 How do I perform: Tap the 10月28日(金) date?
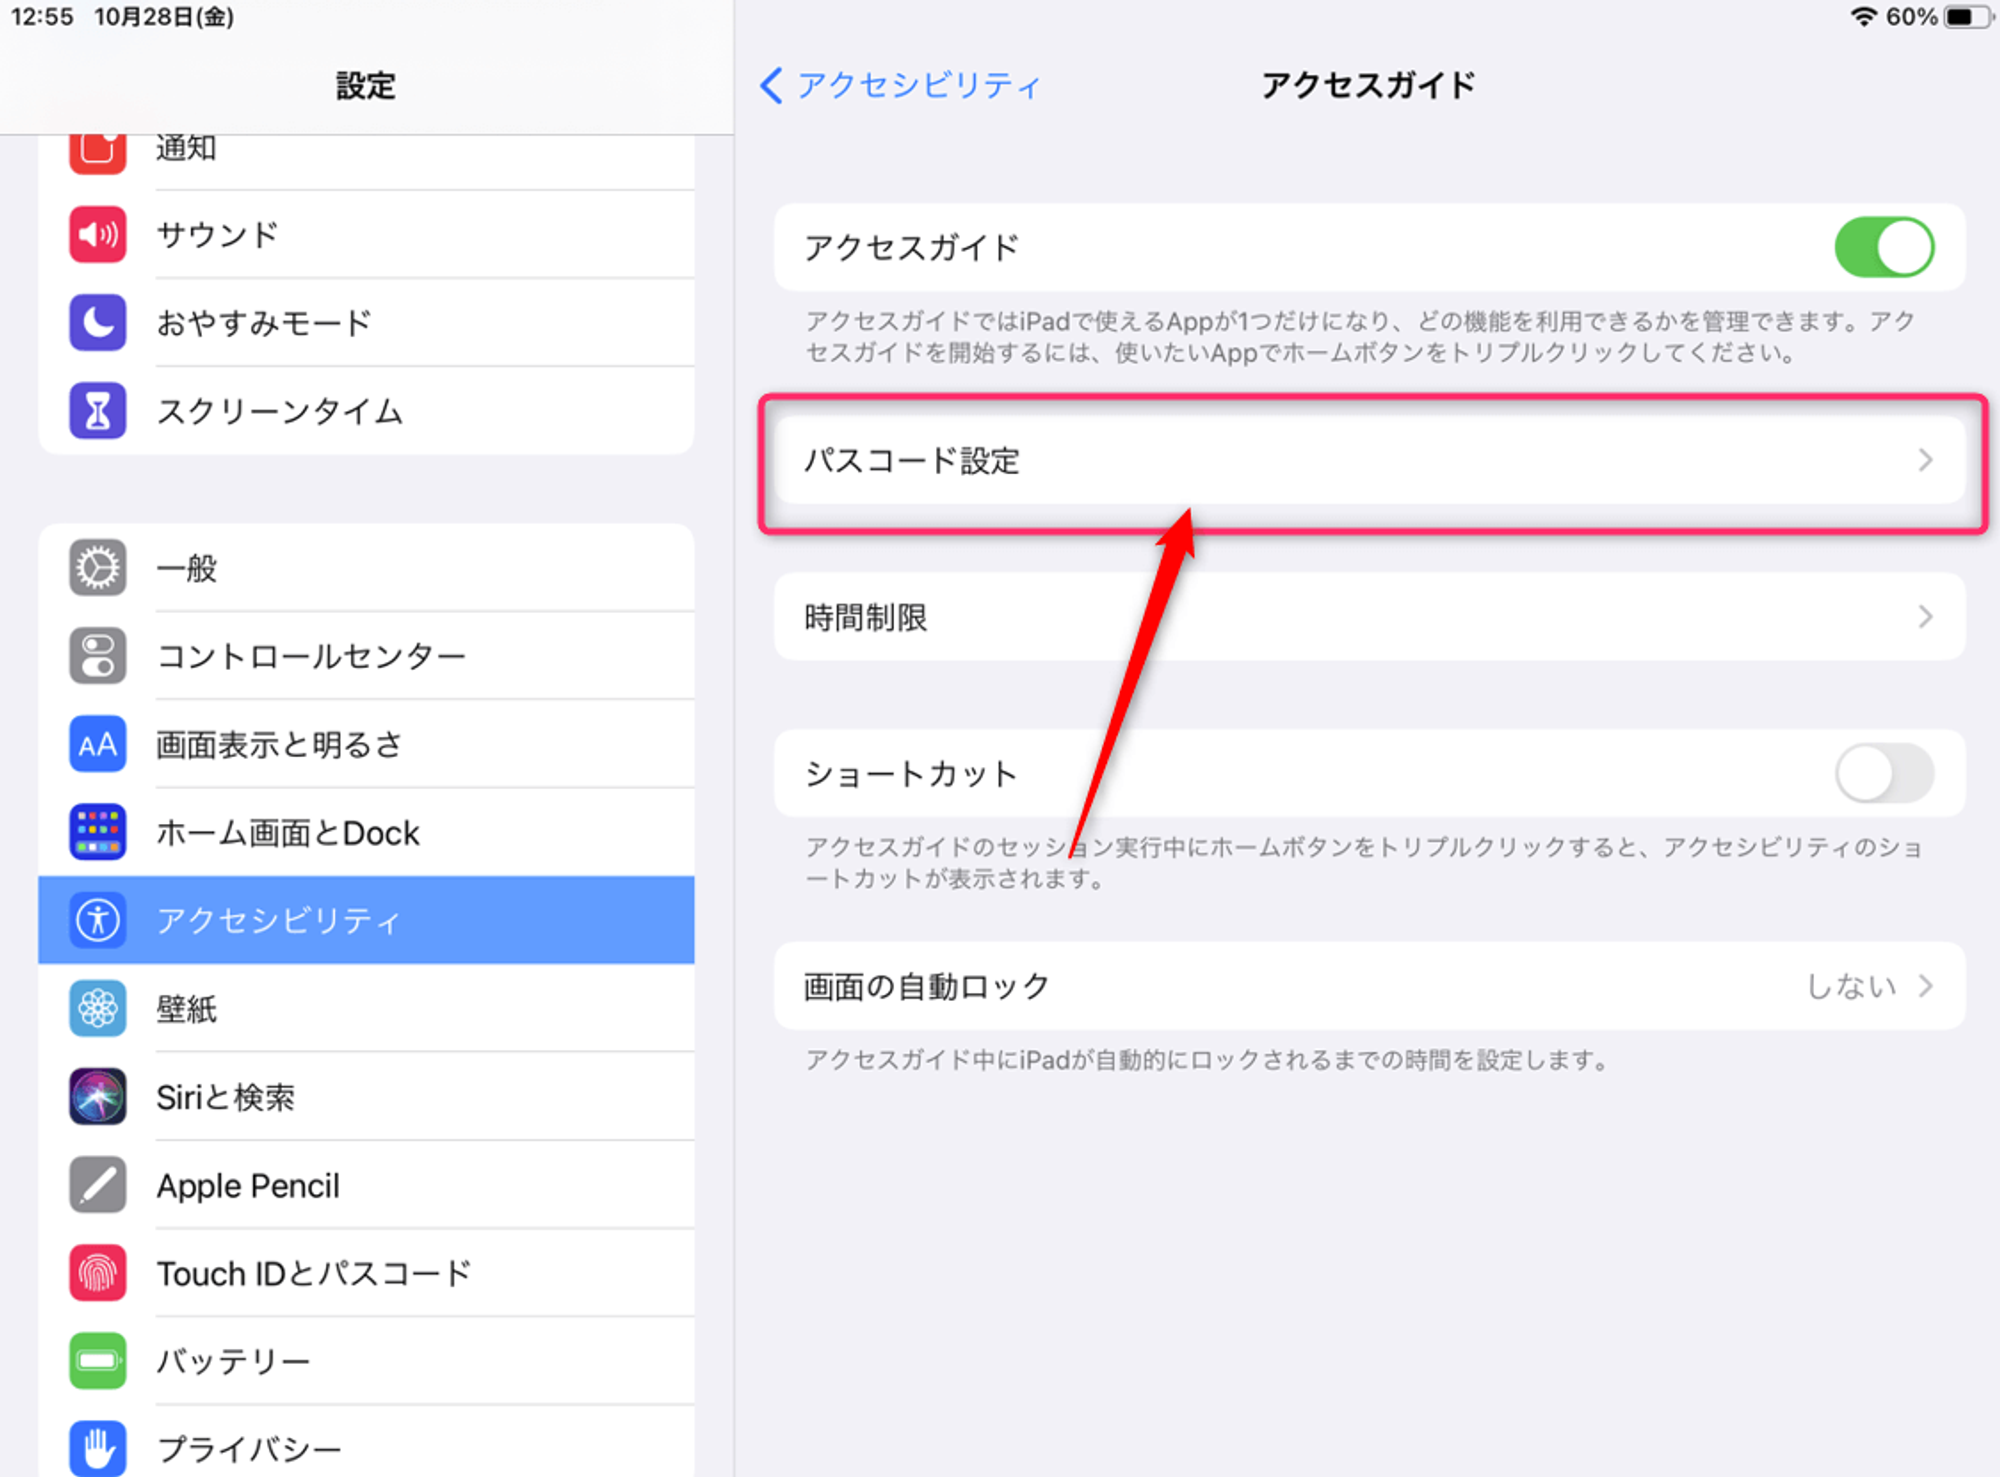tap(164, 17)
